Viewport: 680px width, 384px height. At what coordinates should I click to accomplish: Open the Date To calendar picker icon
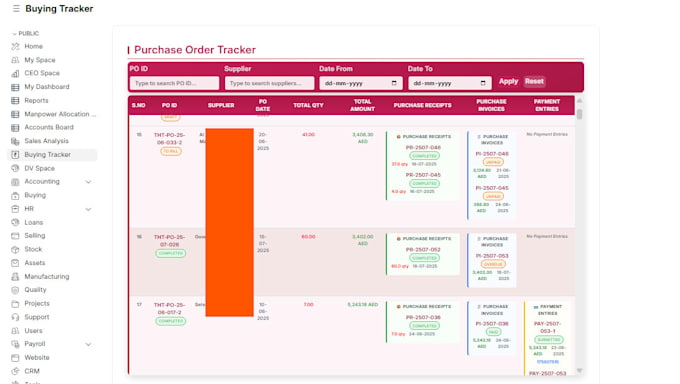tap(483, 83)
